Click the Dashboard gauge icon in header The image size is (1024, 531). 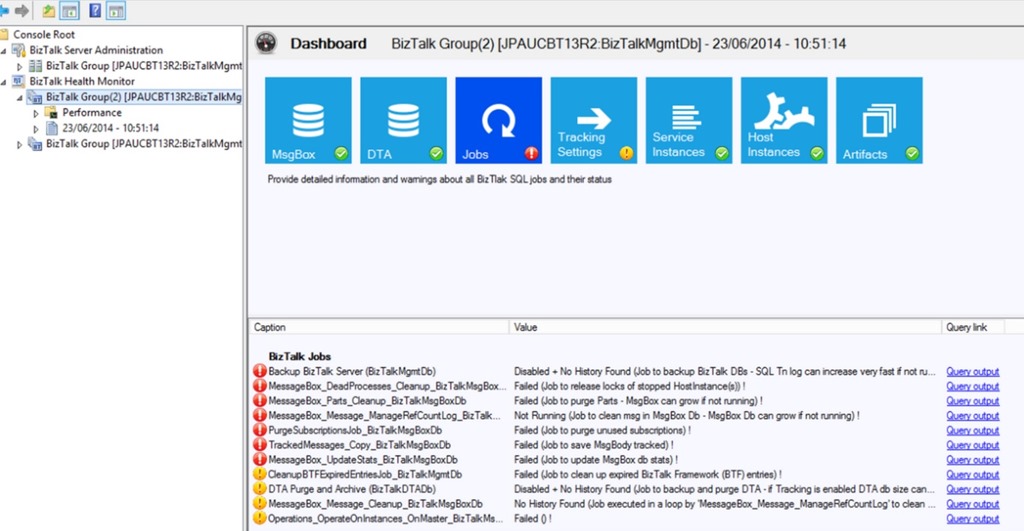coord(266,43)
